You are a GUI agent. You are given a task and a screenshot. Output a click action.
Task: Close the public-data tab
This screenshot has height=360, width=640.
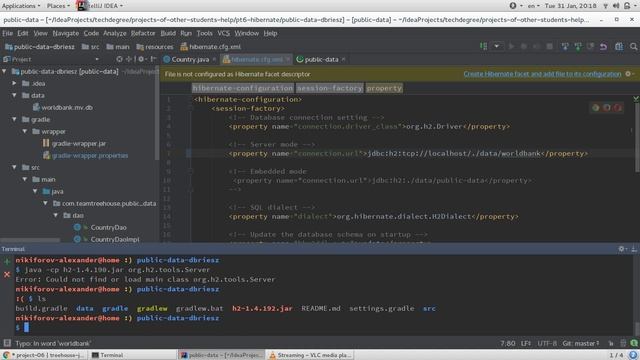tap(343, 60)
